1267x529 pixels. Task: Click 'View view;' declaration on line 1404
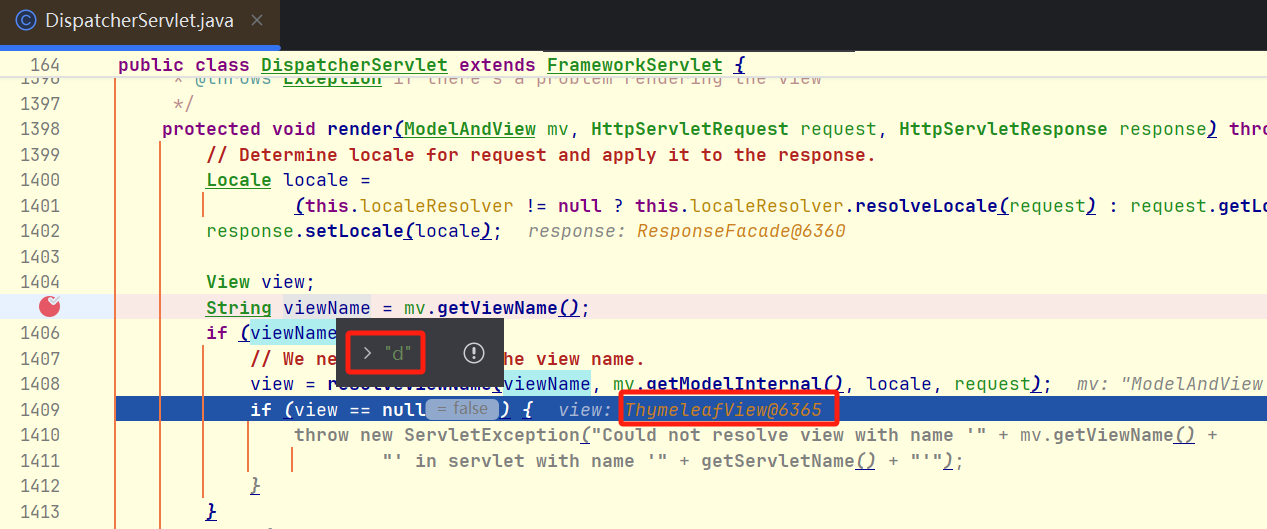[x=261, y=282]
